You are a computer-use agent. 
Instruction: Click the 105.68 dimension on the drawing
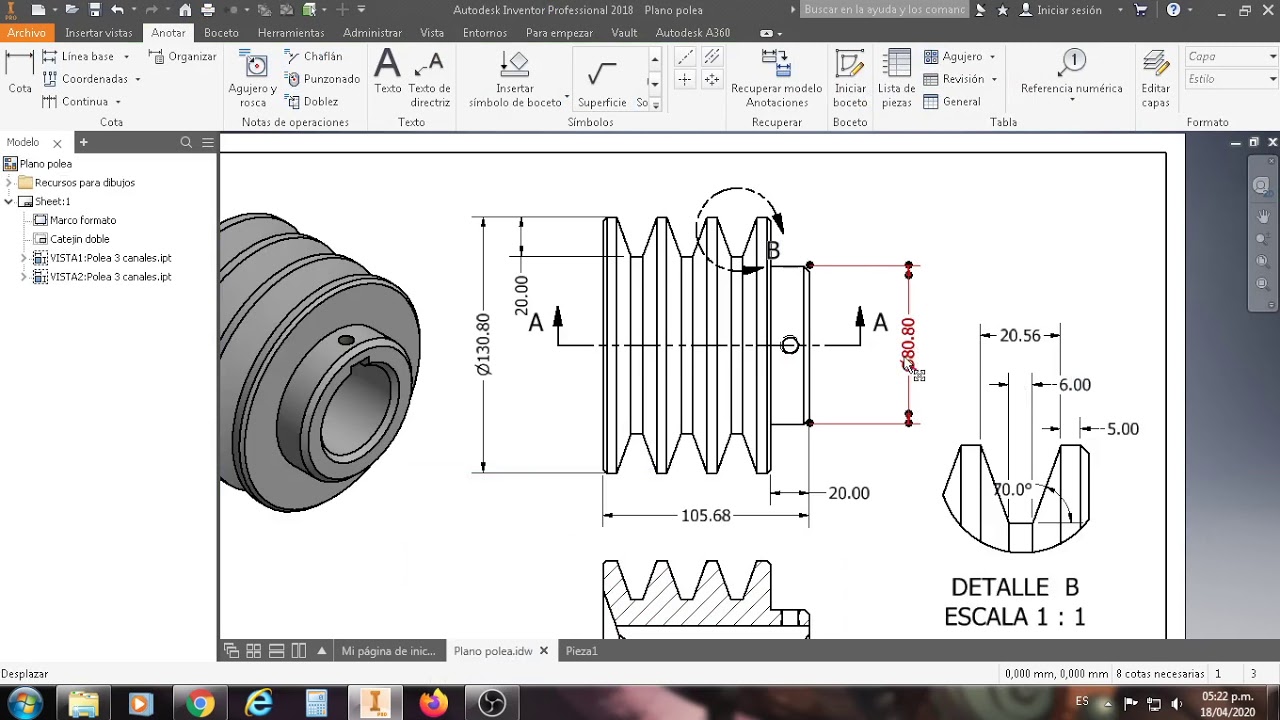[706, 516]
